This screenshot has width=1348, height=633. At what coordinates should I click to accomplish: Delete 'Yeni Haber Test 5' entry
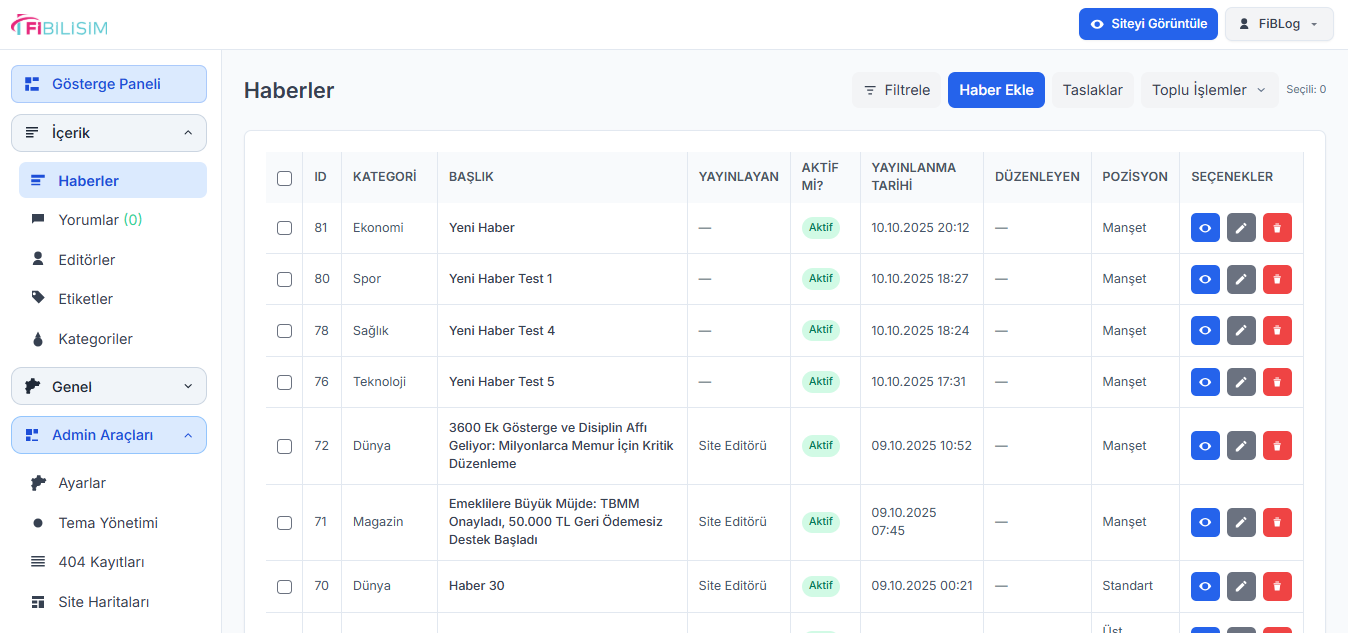click(1277, 382)
